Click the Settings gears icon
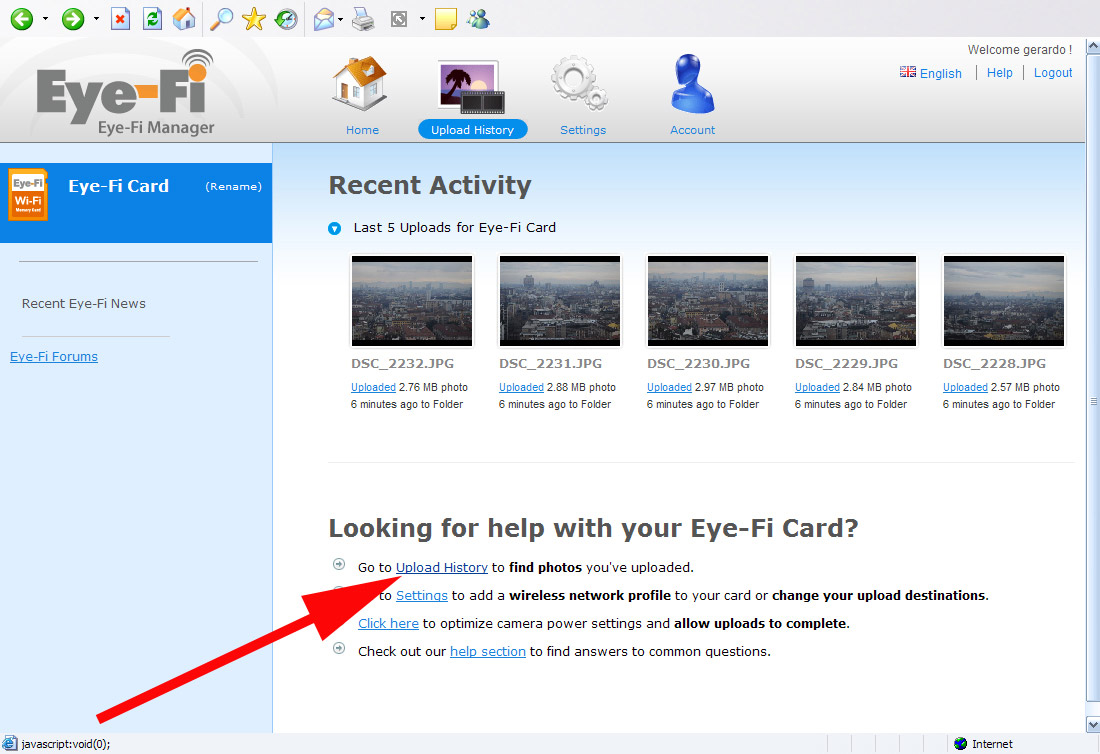This screenshot has height=754, width=1100. tap(579, 83)
